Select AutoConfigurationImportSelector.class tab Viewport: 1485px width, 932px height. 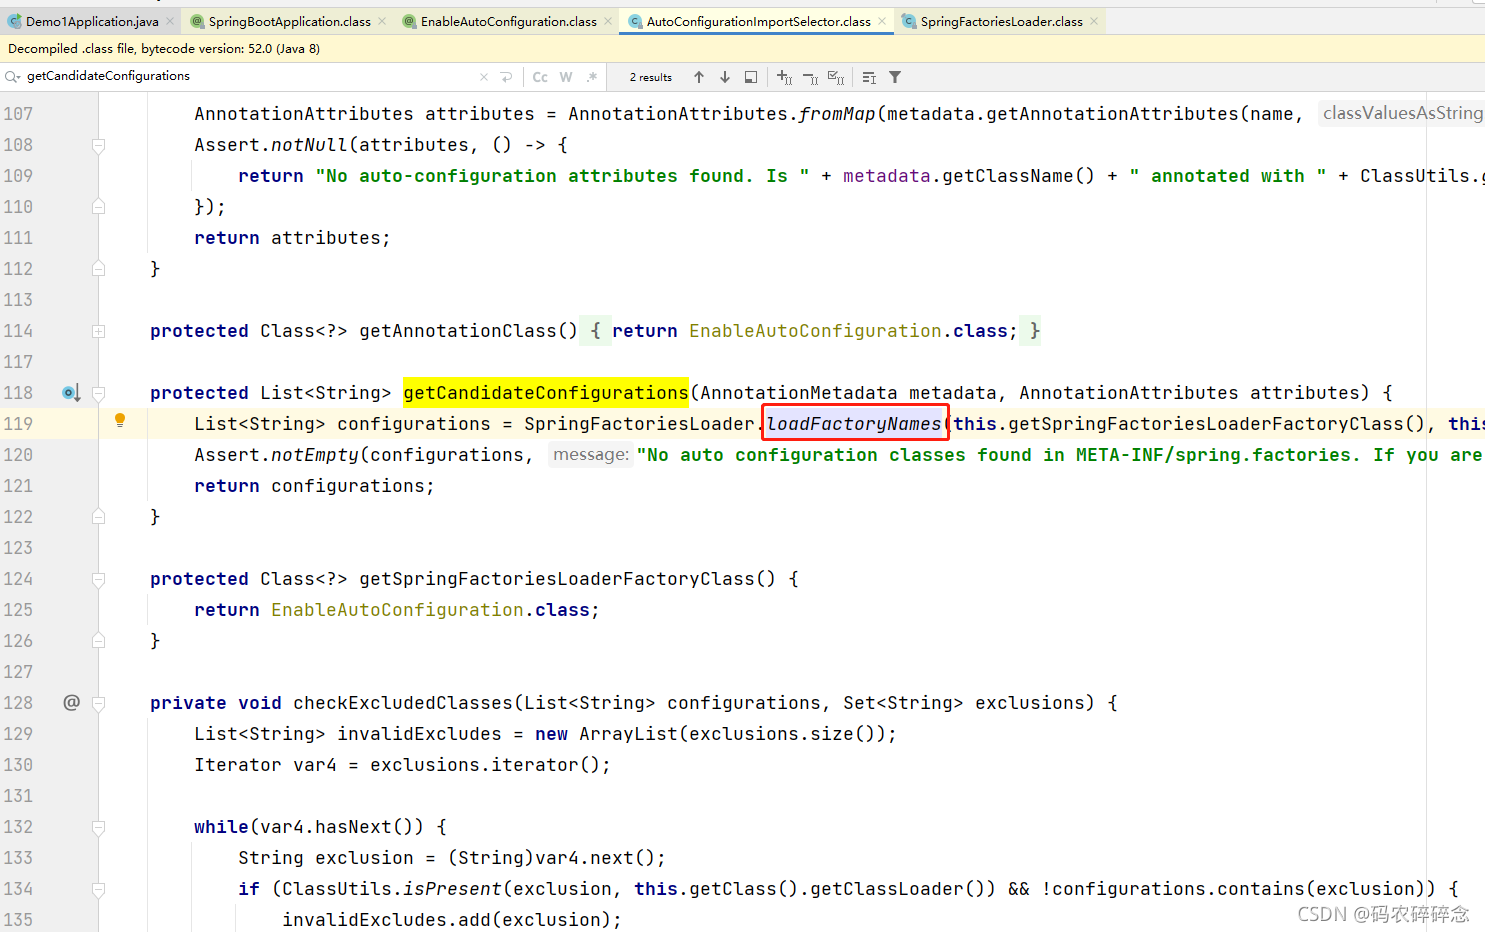(x=757, y=21)
